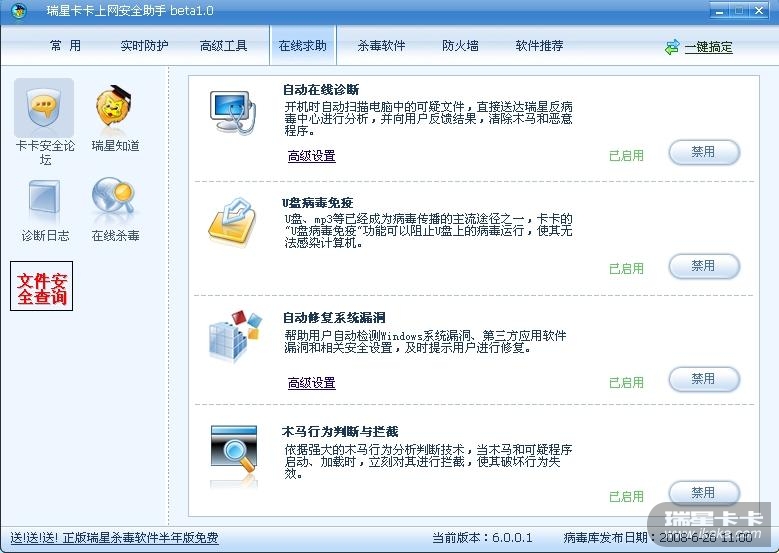The height and width of the screenshot is (553, 779).
Task: Click 已启用 status for 自动在线诊断
Action: [x=626, y=156]
